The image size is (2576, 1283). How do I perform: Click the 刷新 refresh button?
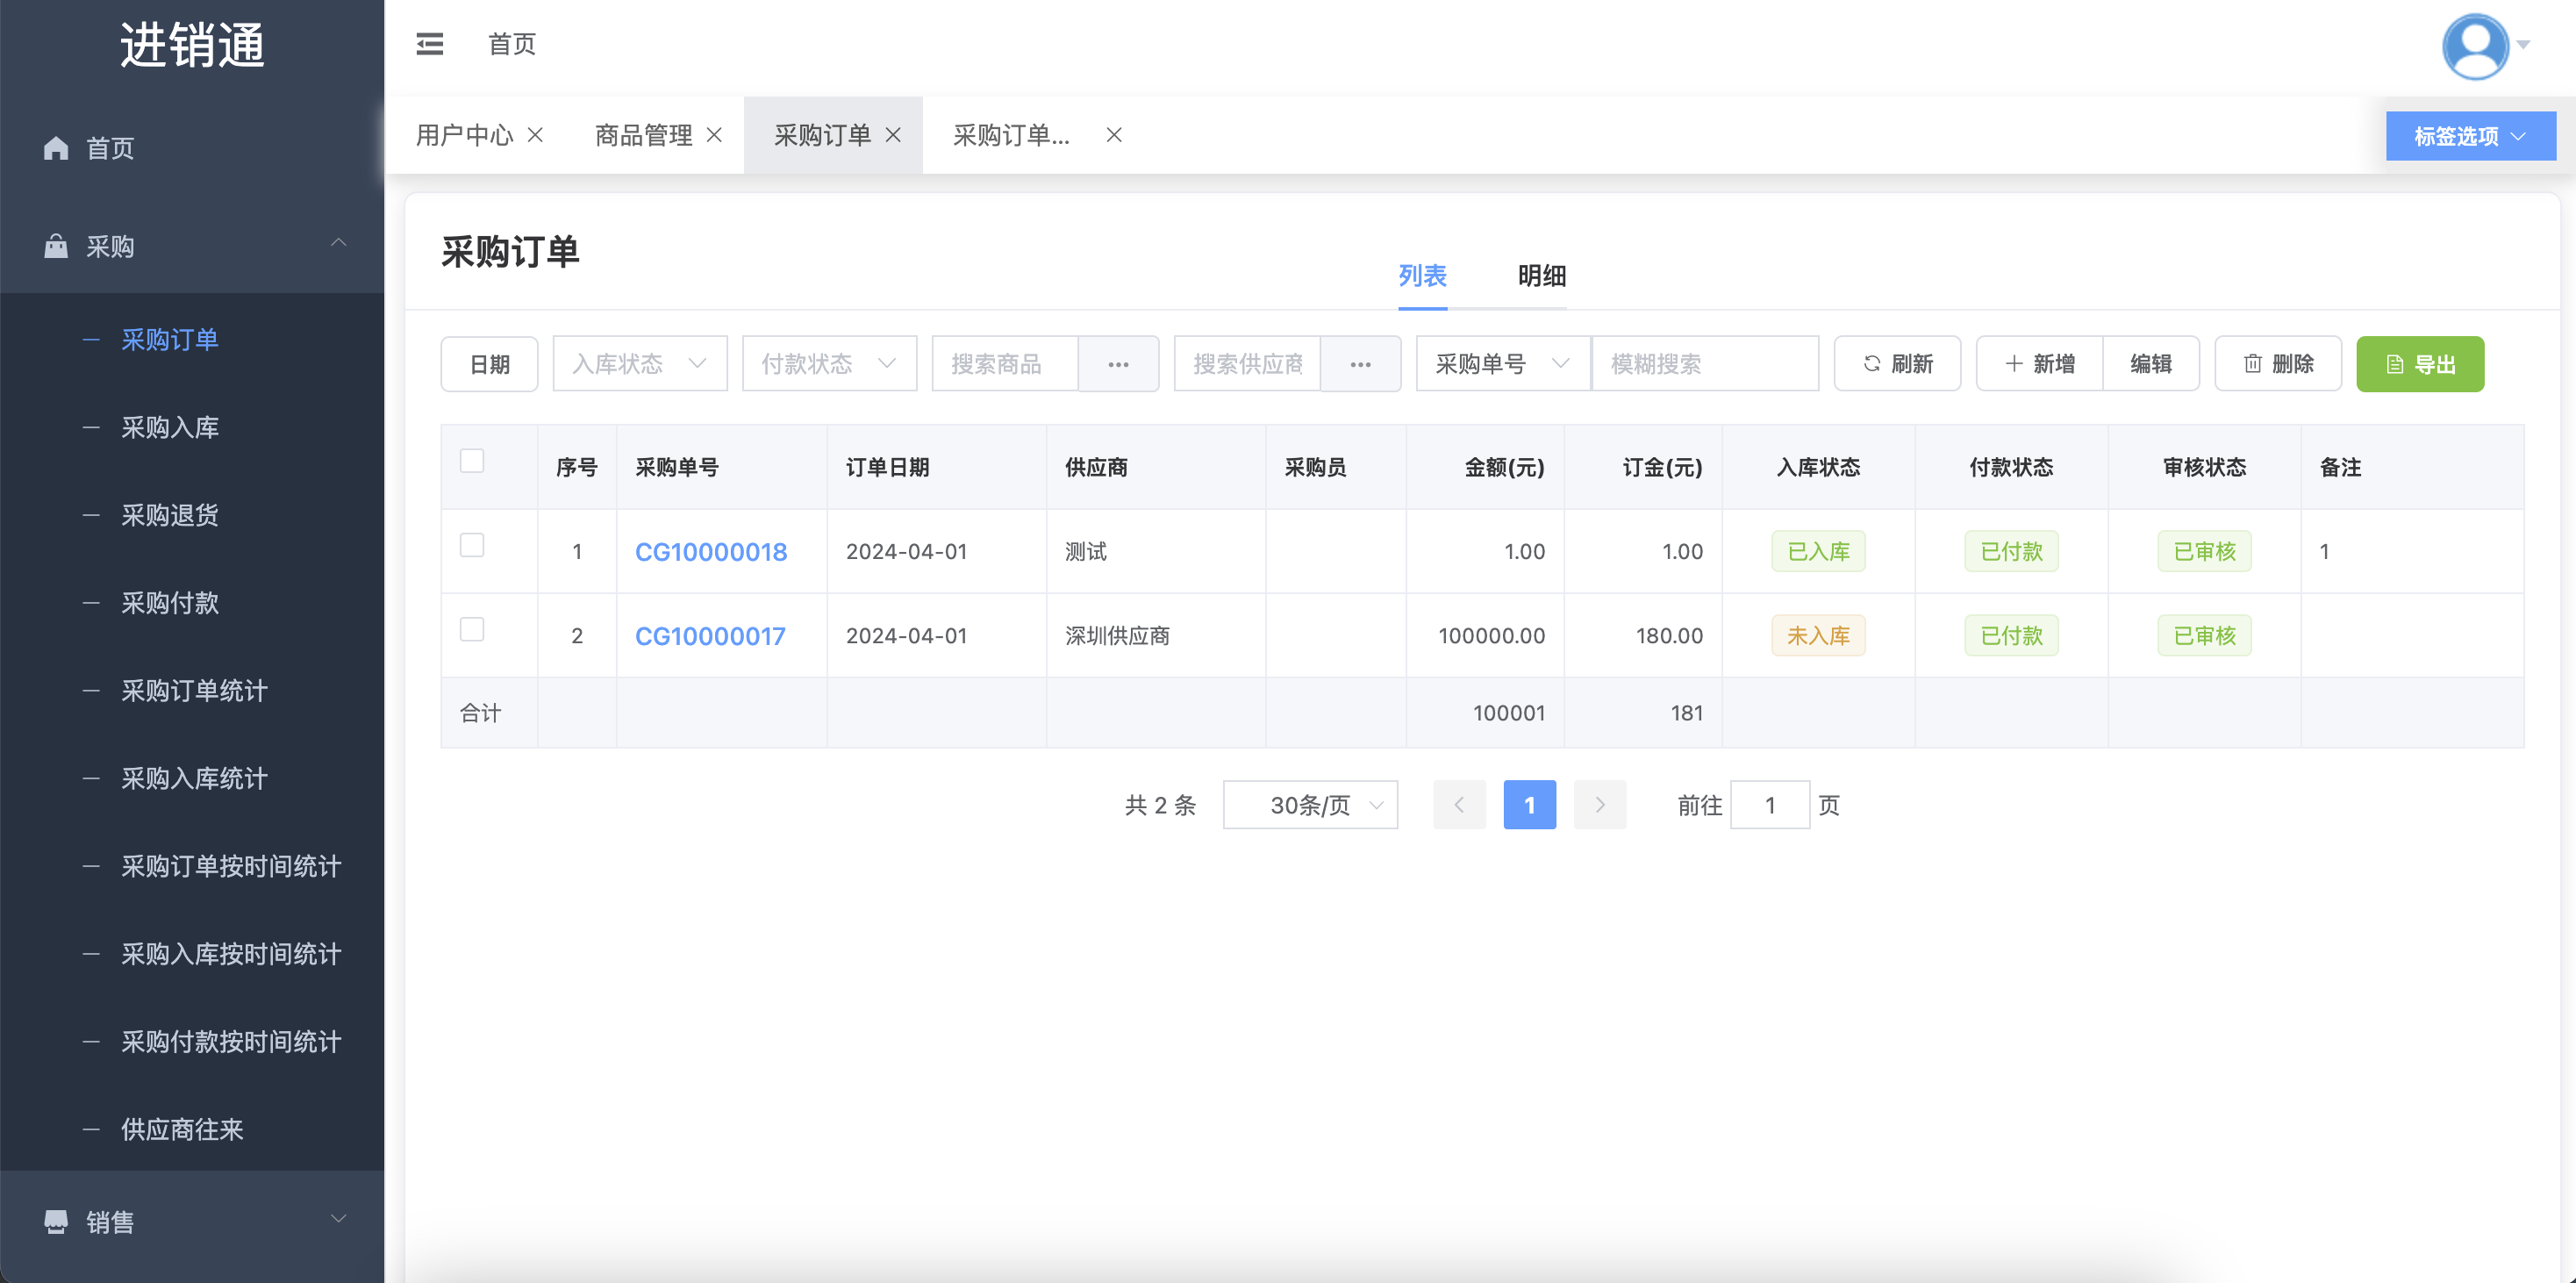[1897, 364]
